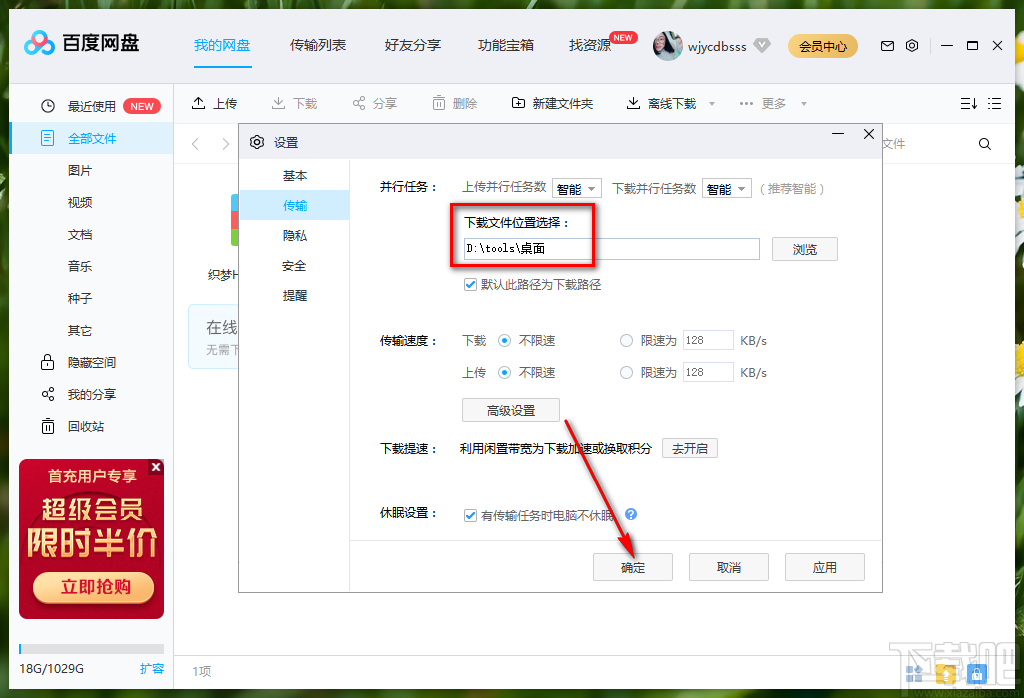1024x698 pixels.
Task: Expand the offline download dropdown arrow
Action: (x=712, y=104)
